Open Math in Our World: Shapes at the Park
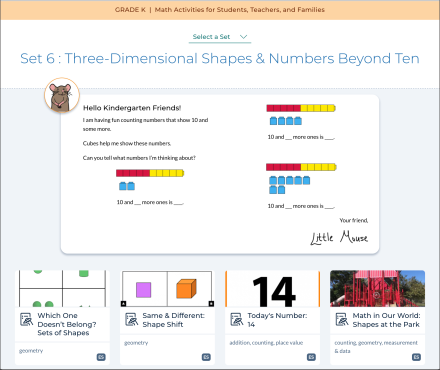The image size is (440, 370). 386,320
